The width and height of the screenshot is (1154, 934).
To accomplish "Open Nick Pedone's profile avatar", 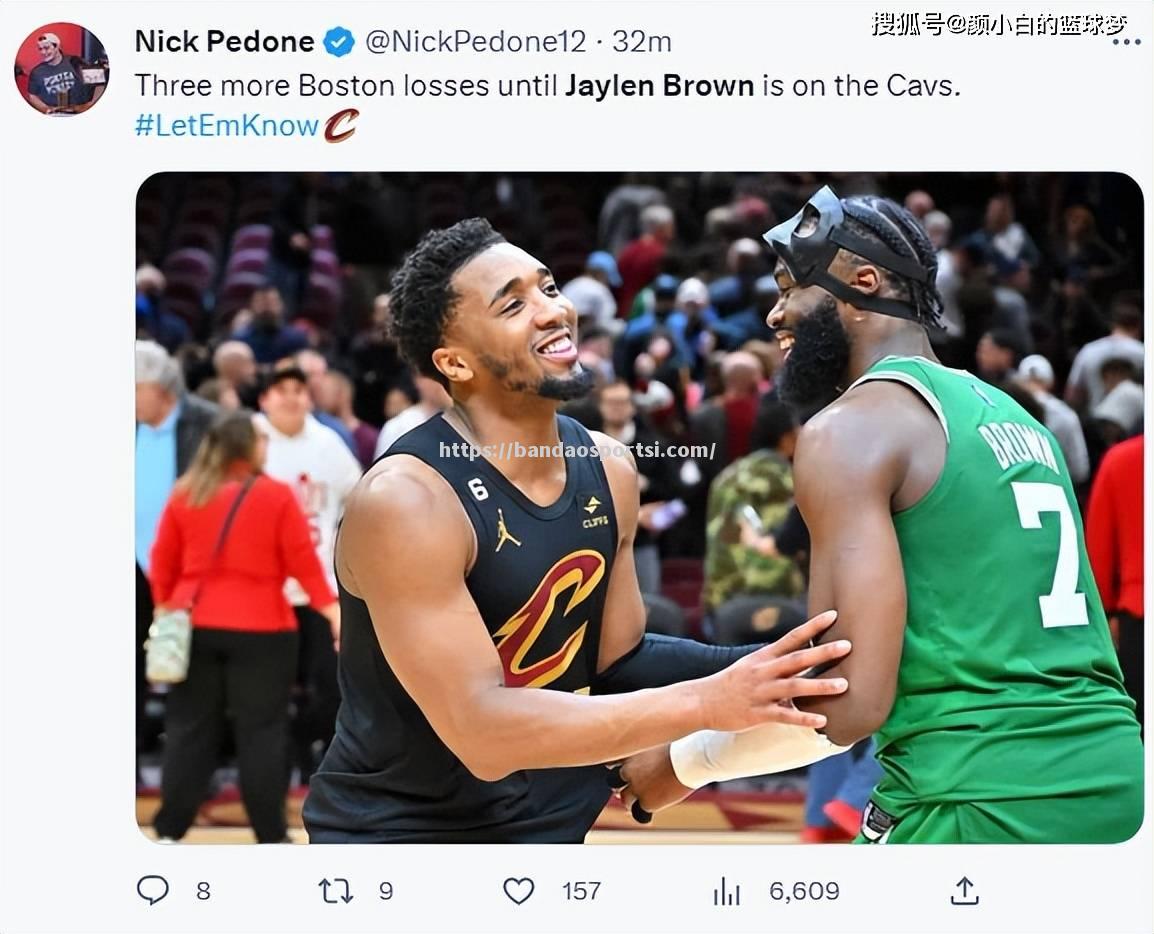I will pyautogui.click(x=62, y=68).
